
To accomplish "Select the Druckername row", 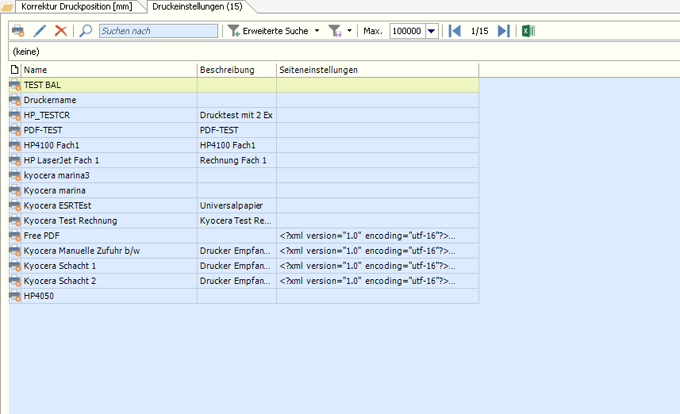I will [x=244, y=100].
